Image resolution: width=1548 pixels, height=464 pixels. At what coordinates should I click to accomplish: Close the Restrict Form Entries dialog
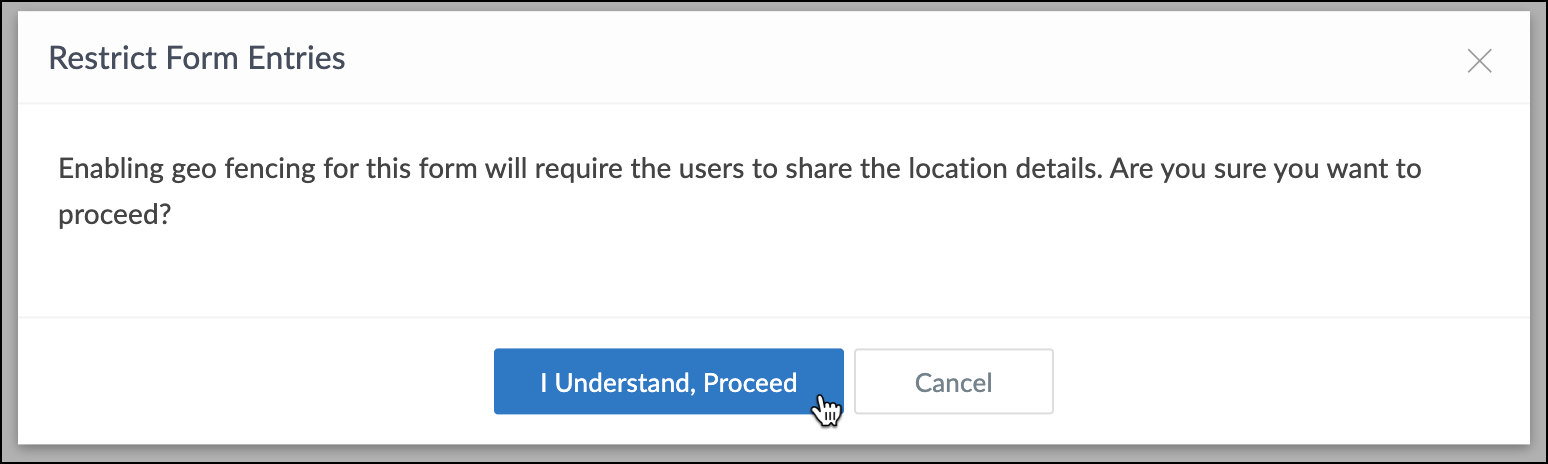click(x=1479, y=61)
